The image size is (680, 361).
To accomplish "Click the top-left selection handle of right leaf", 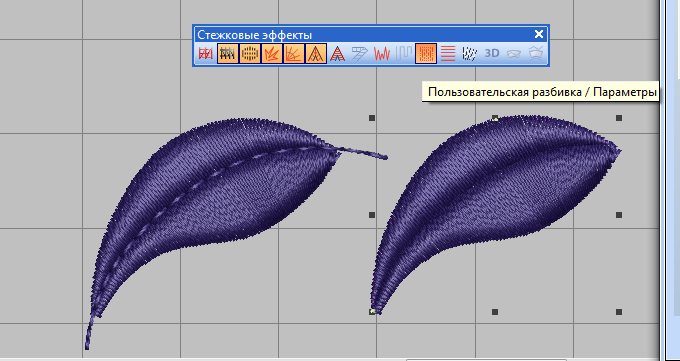I will [372, 118].
